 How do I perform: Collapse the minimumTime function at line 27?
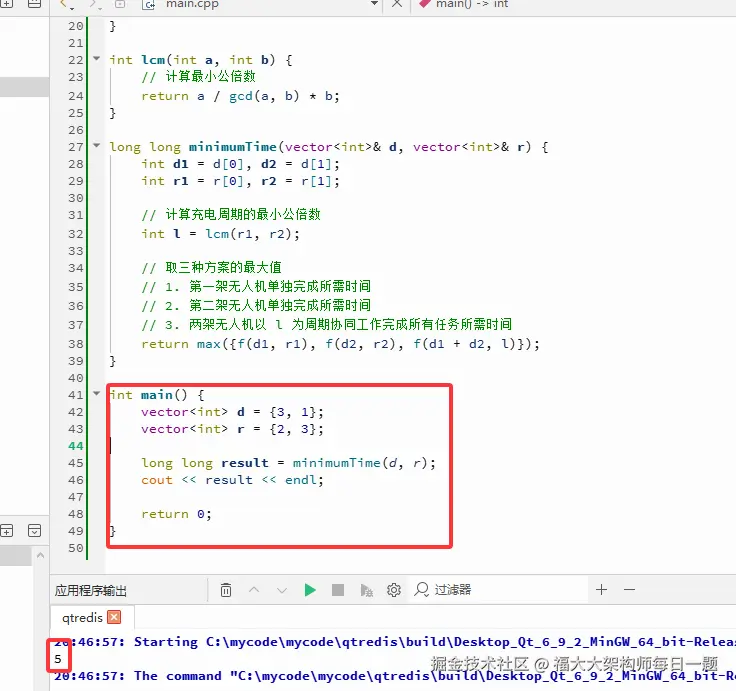point(97,146)
